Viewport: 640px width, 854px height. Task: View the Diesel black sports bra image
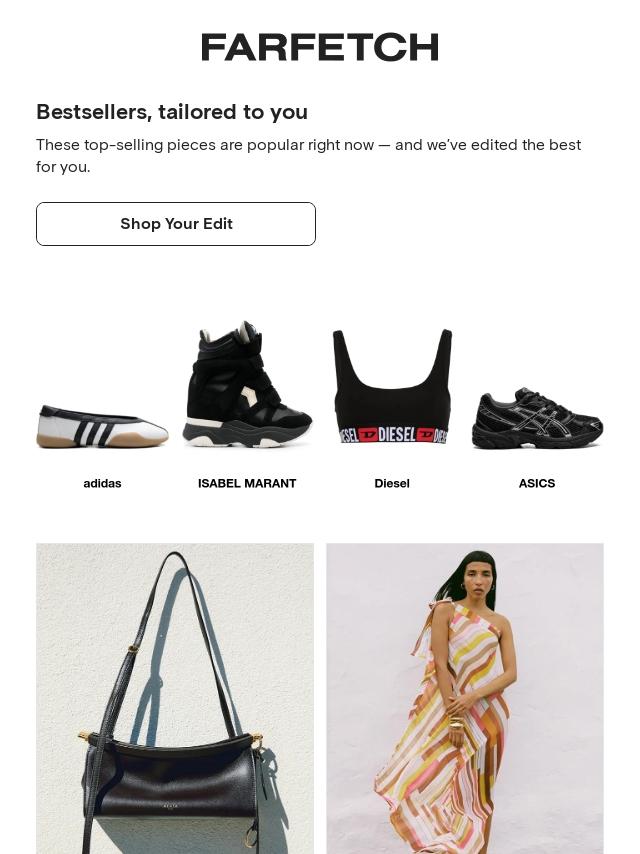point(392,386)
